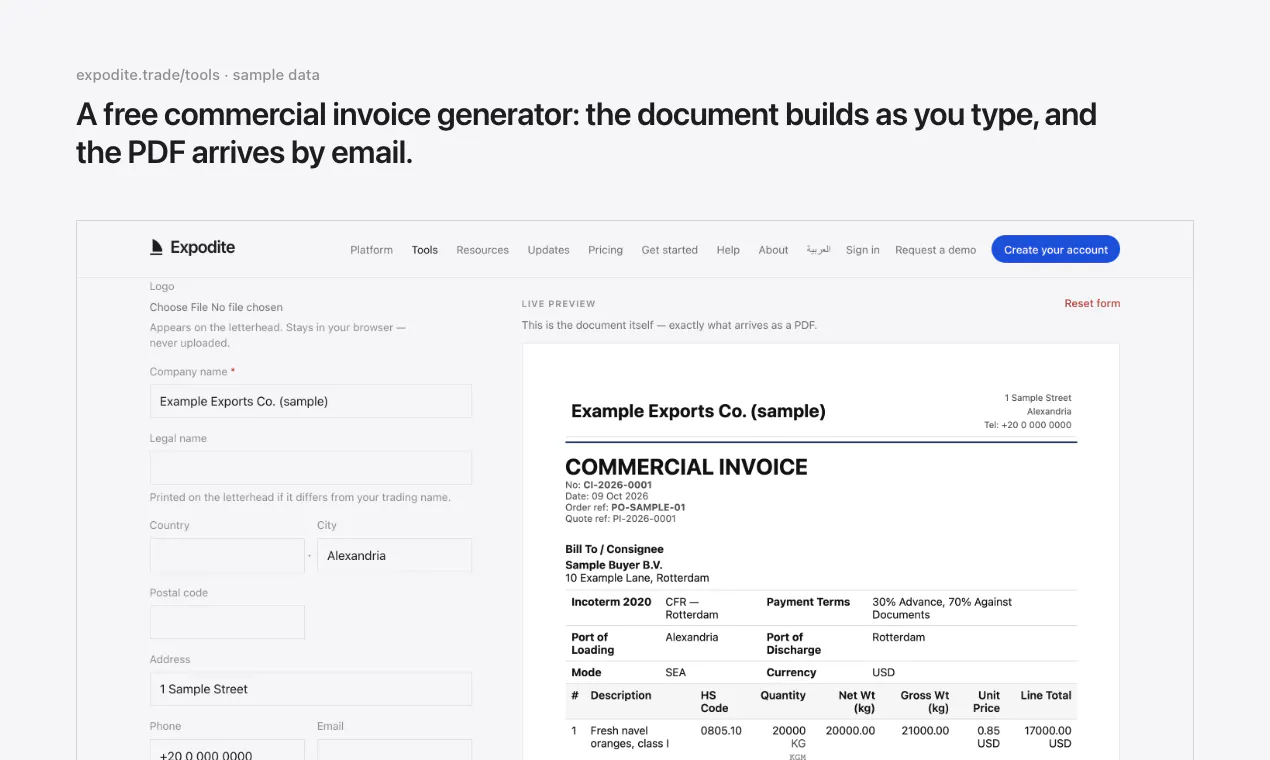Click the CFR — Rotterdam incoterm value
Screen dimensions: 1270x760
coord(692,608)
